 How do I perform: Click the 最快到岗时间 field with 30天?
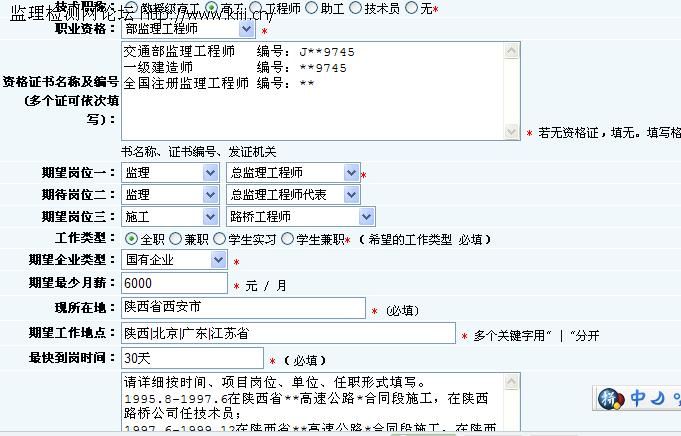191,358
